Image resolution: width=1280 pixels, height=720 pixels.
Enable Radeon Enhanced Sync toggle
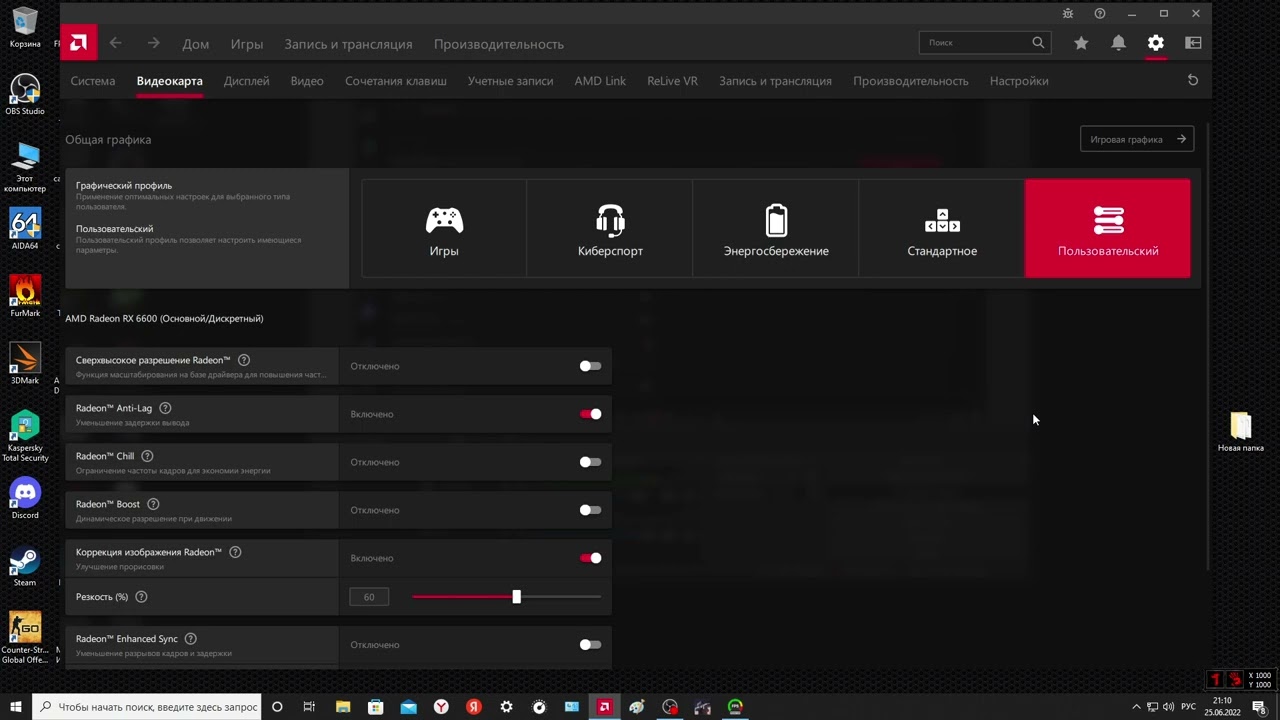click(590, 645)
